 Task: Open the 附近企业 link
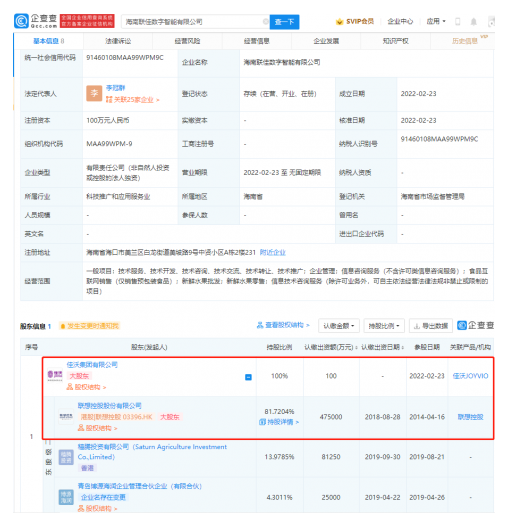pyautogui.click(x=273, y=252)
